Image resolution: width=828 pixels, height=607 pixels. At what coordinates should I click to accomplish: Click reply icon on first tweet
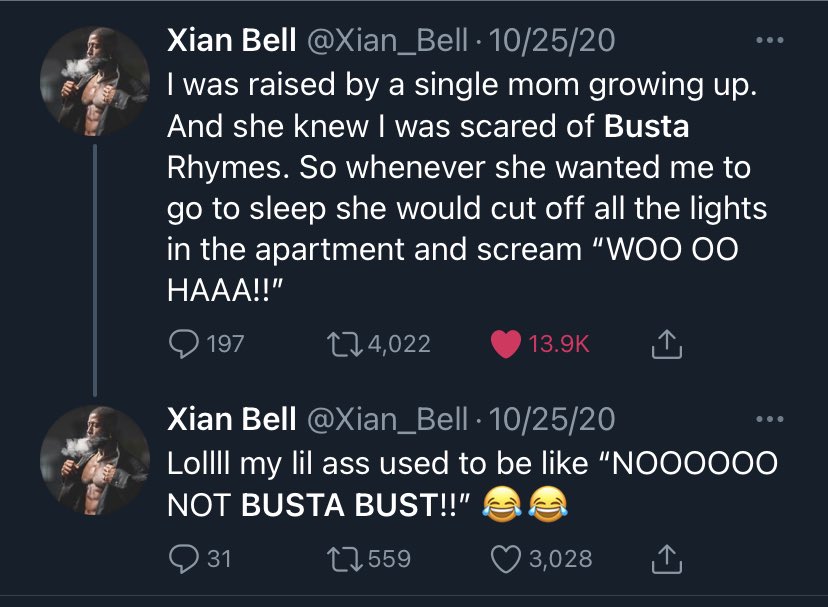pyautogui.click(x=184, y=344)
